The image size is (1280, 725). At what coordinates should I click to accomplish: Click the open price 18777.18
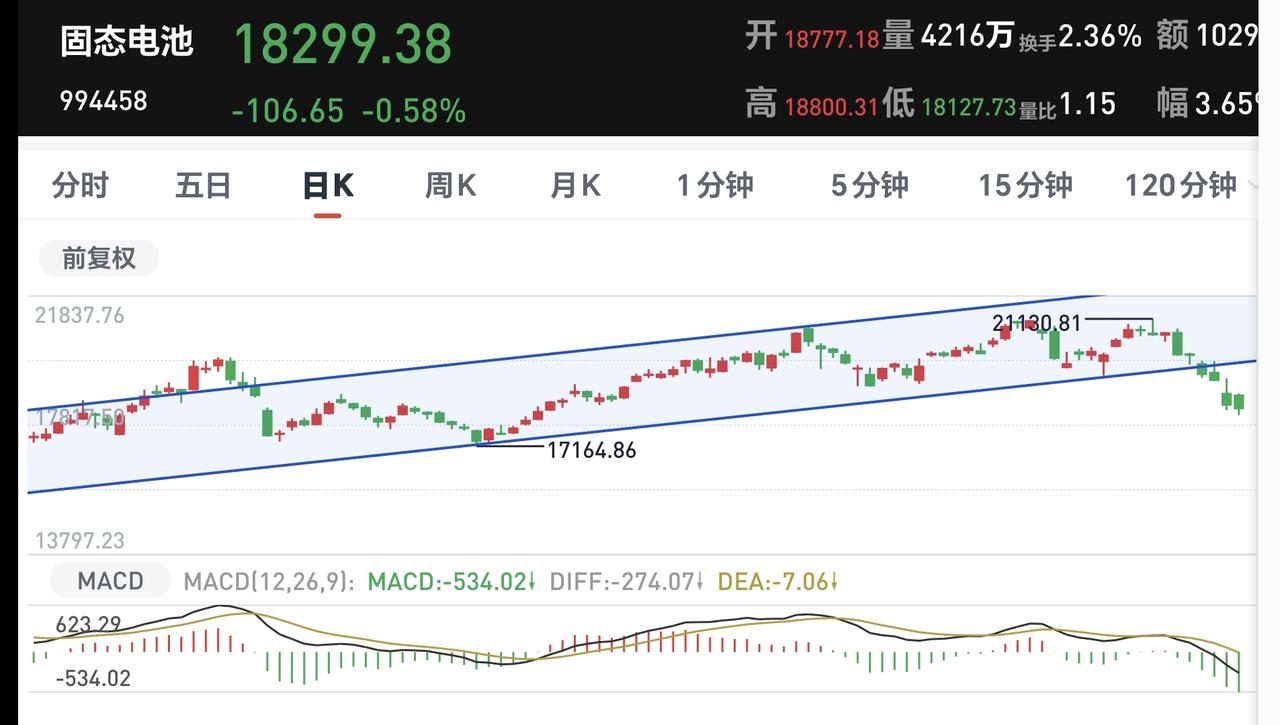[x=831, y=39]
